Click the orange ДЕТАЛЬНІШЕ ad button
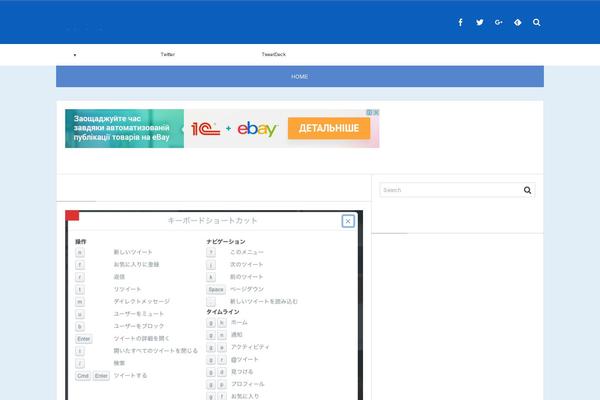 pyautogui.click(x=329, y=128)
